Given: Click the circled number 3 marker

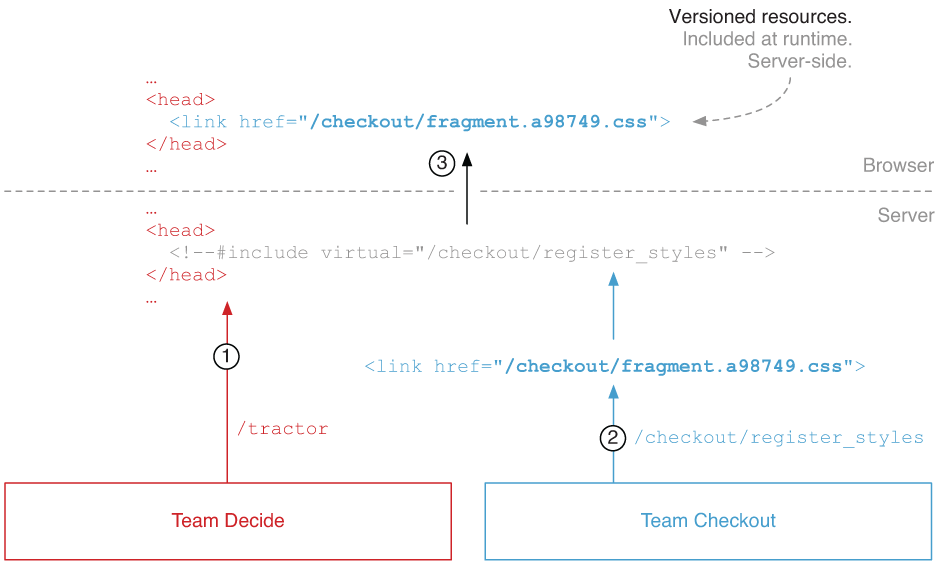Looking at the screenshot, I should [x=442, y=163].
